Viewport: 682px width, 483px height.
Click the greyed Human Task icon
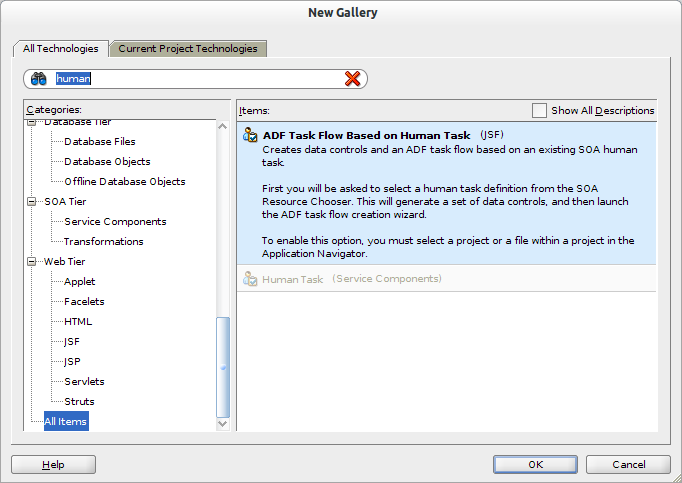click(251, 280)
